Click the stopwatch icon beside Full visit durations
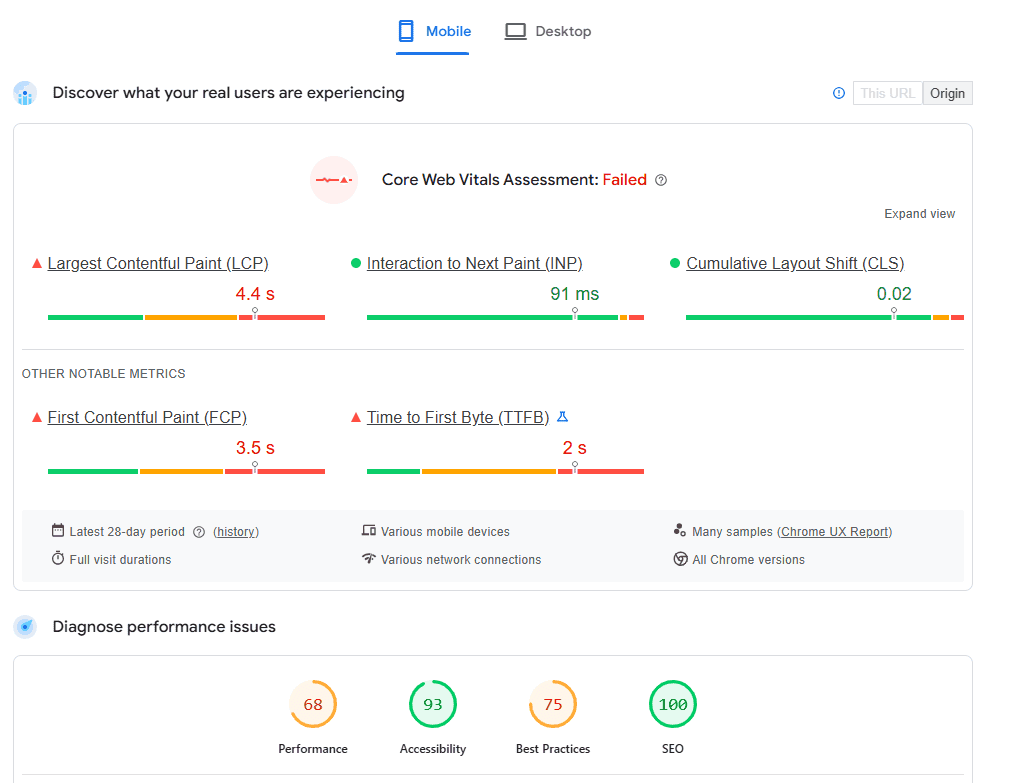 click(58, 559)
